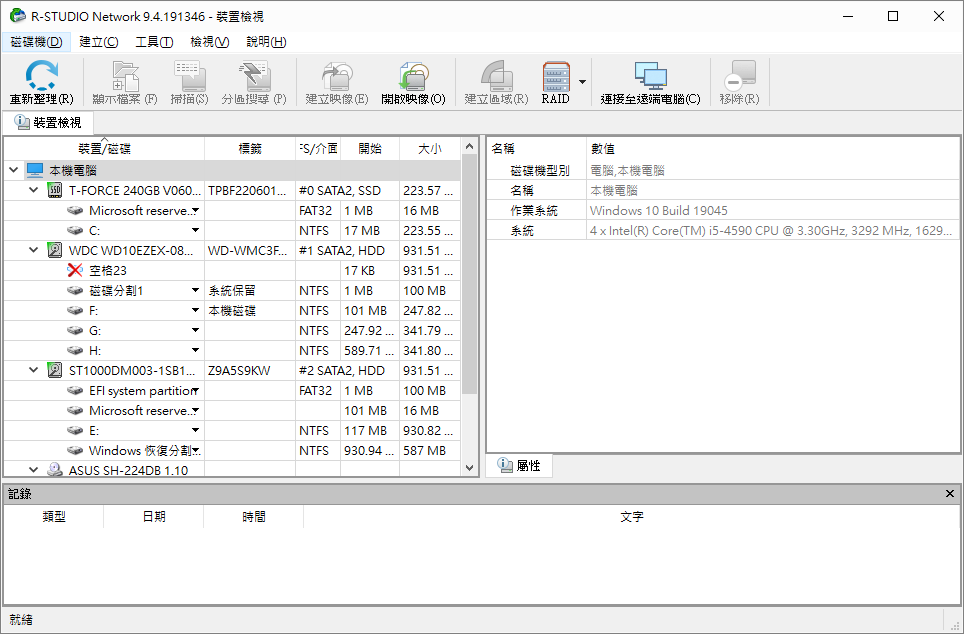The width and height of the screenshot is (964, 634).
Task: Open the dropdown arrow on the E: row
Action: click(x=196, y=430)
